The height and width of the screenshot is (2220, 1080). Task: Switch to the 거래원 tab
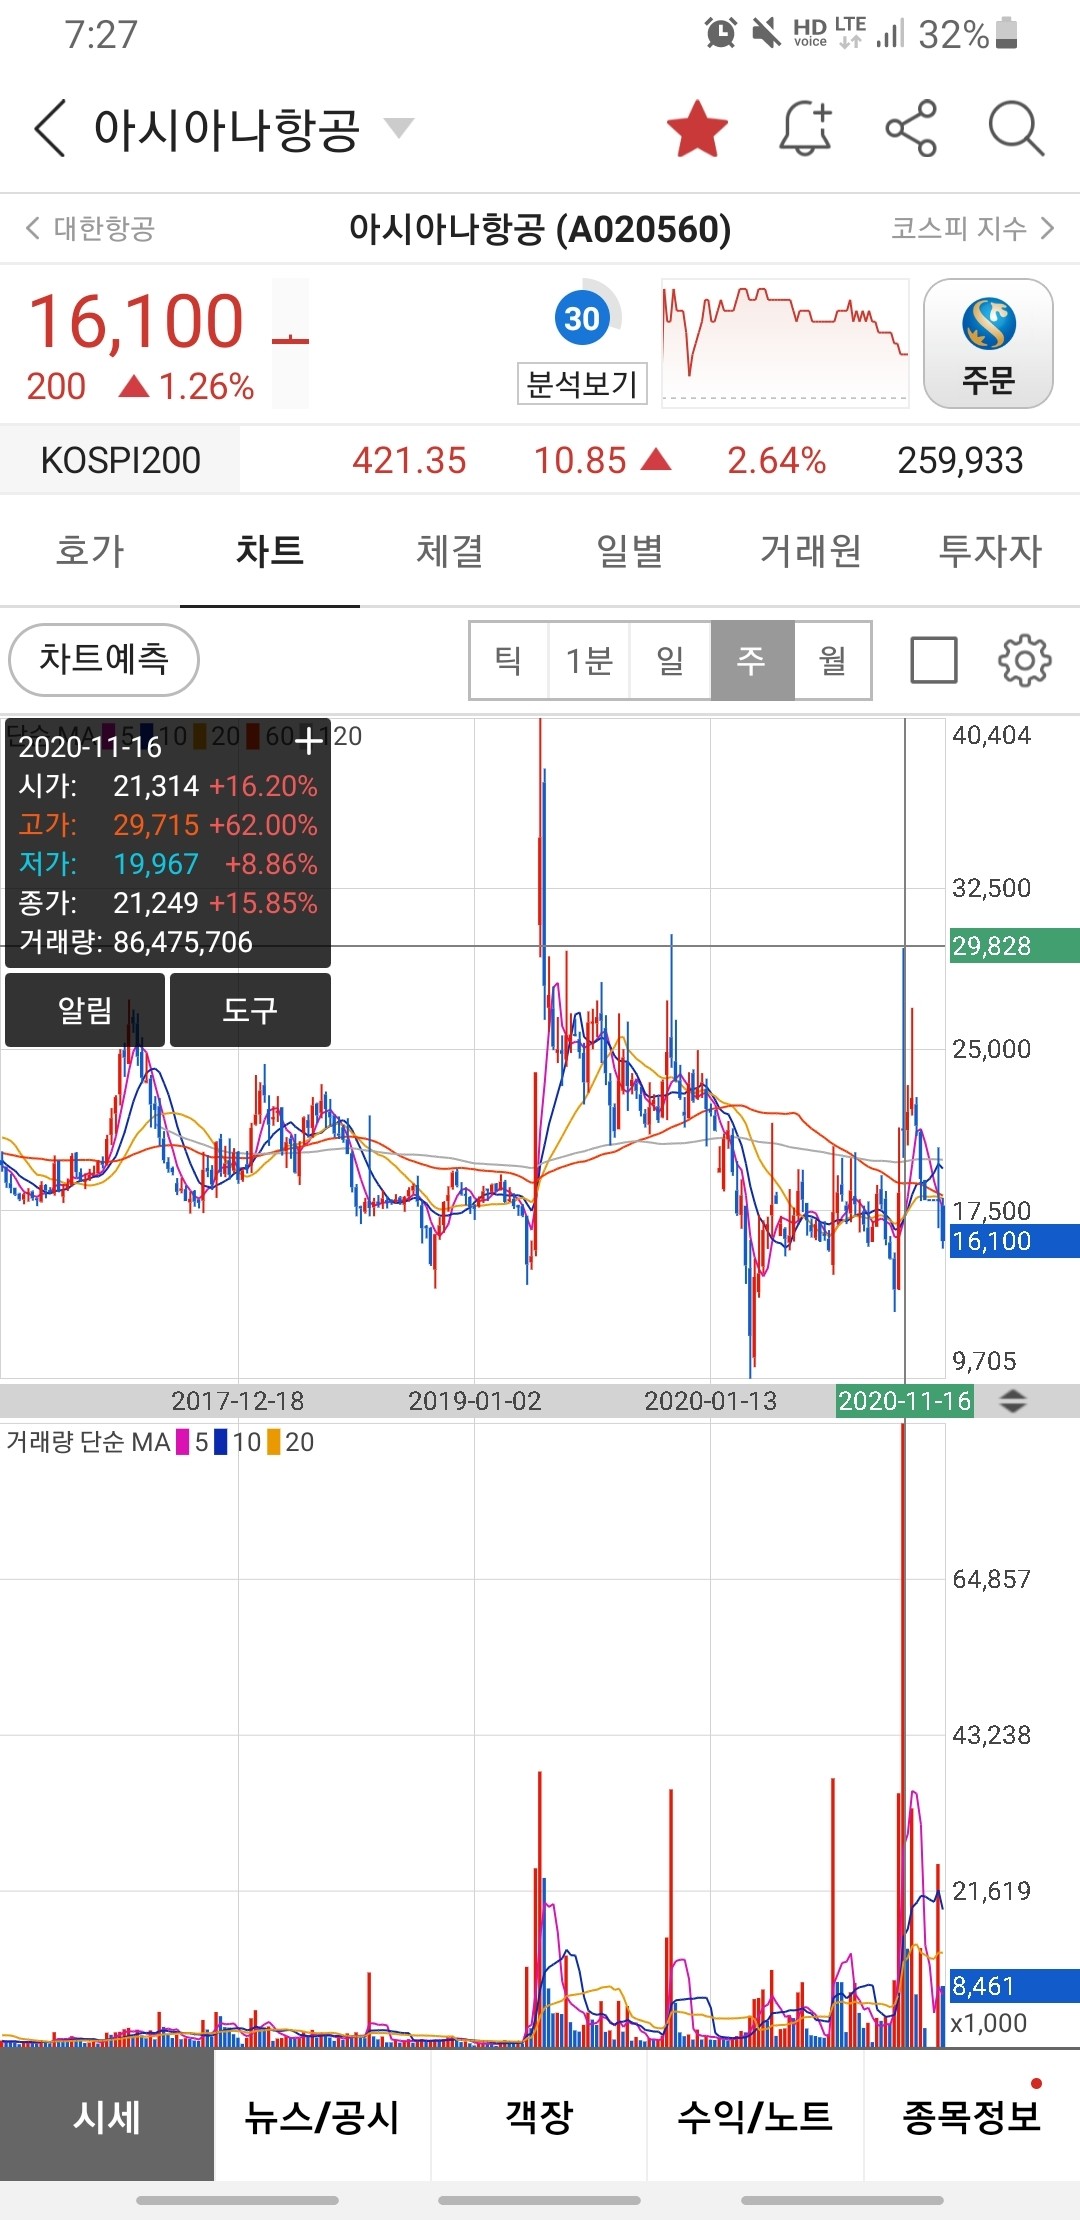(810, 550)
